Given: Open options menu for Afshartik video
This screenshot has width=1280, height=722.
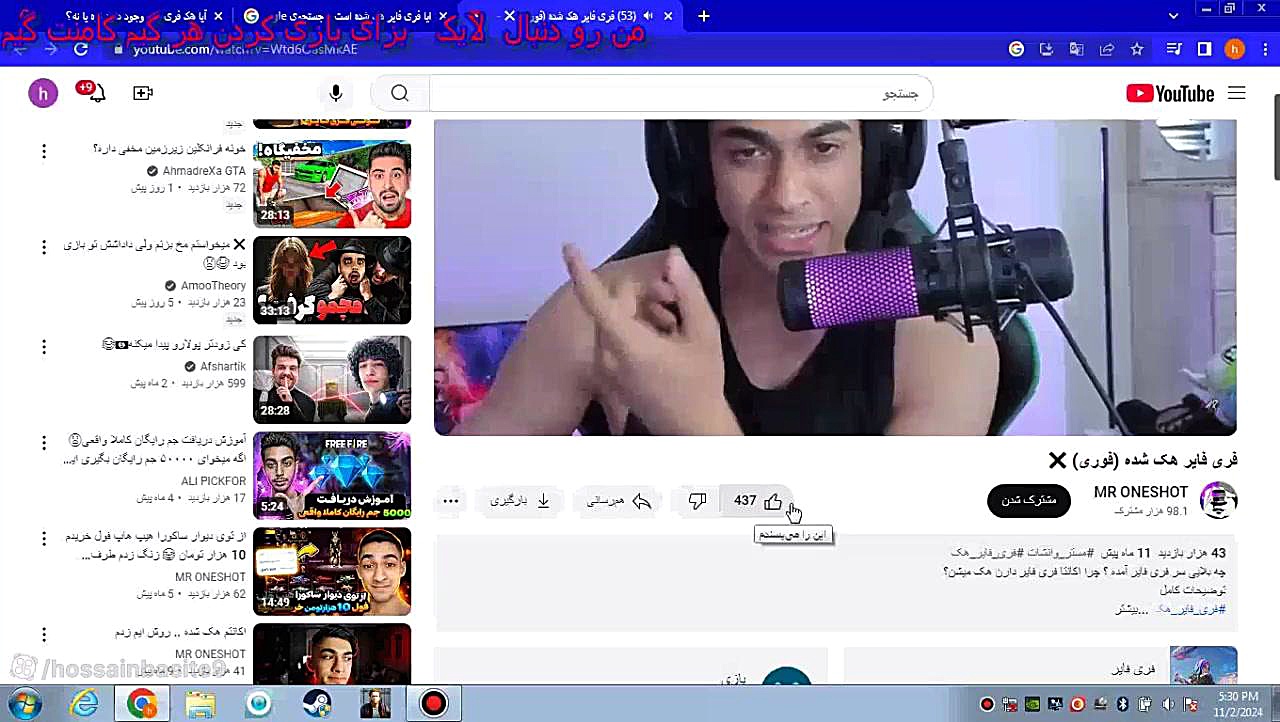Looking at the screenshot, I should [44, 347].
